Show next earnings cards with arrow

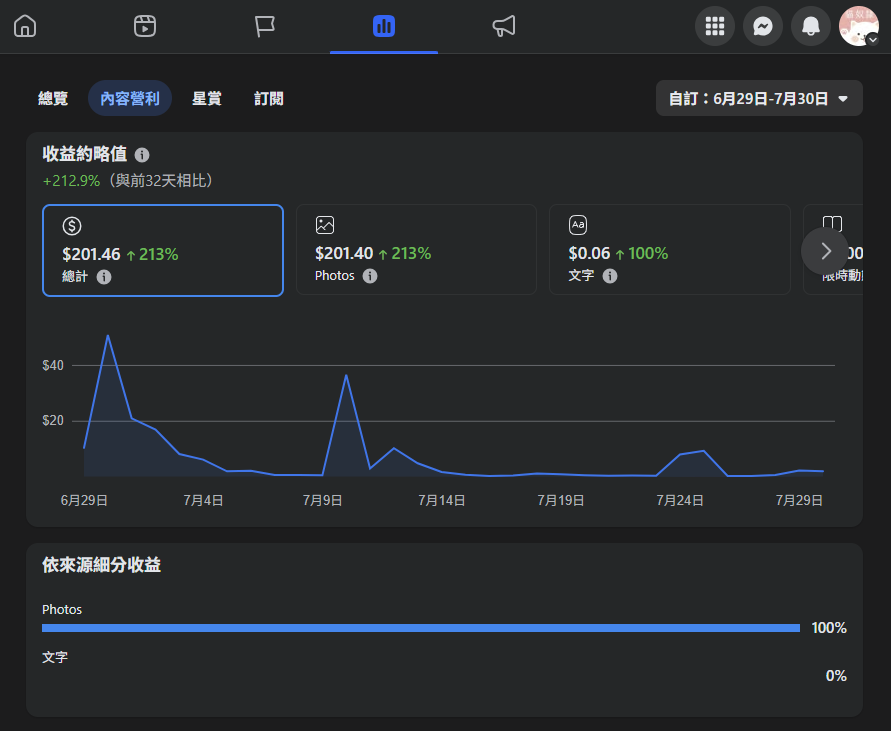pyautogui.click(x=825, y=251)
